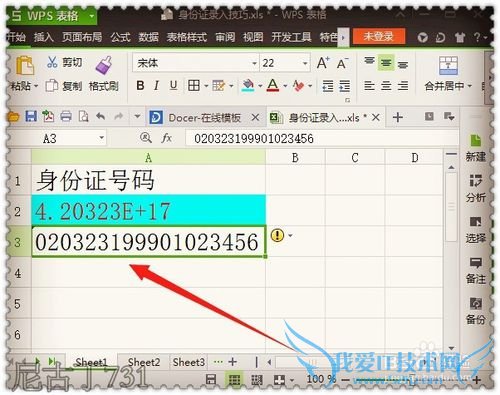
Task: Open the Name Box dropdown arrow
Action: pyautogui.click(x=101, y=138)
